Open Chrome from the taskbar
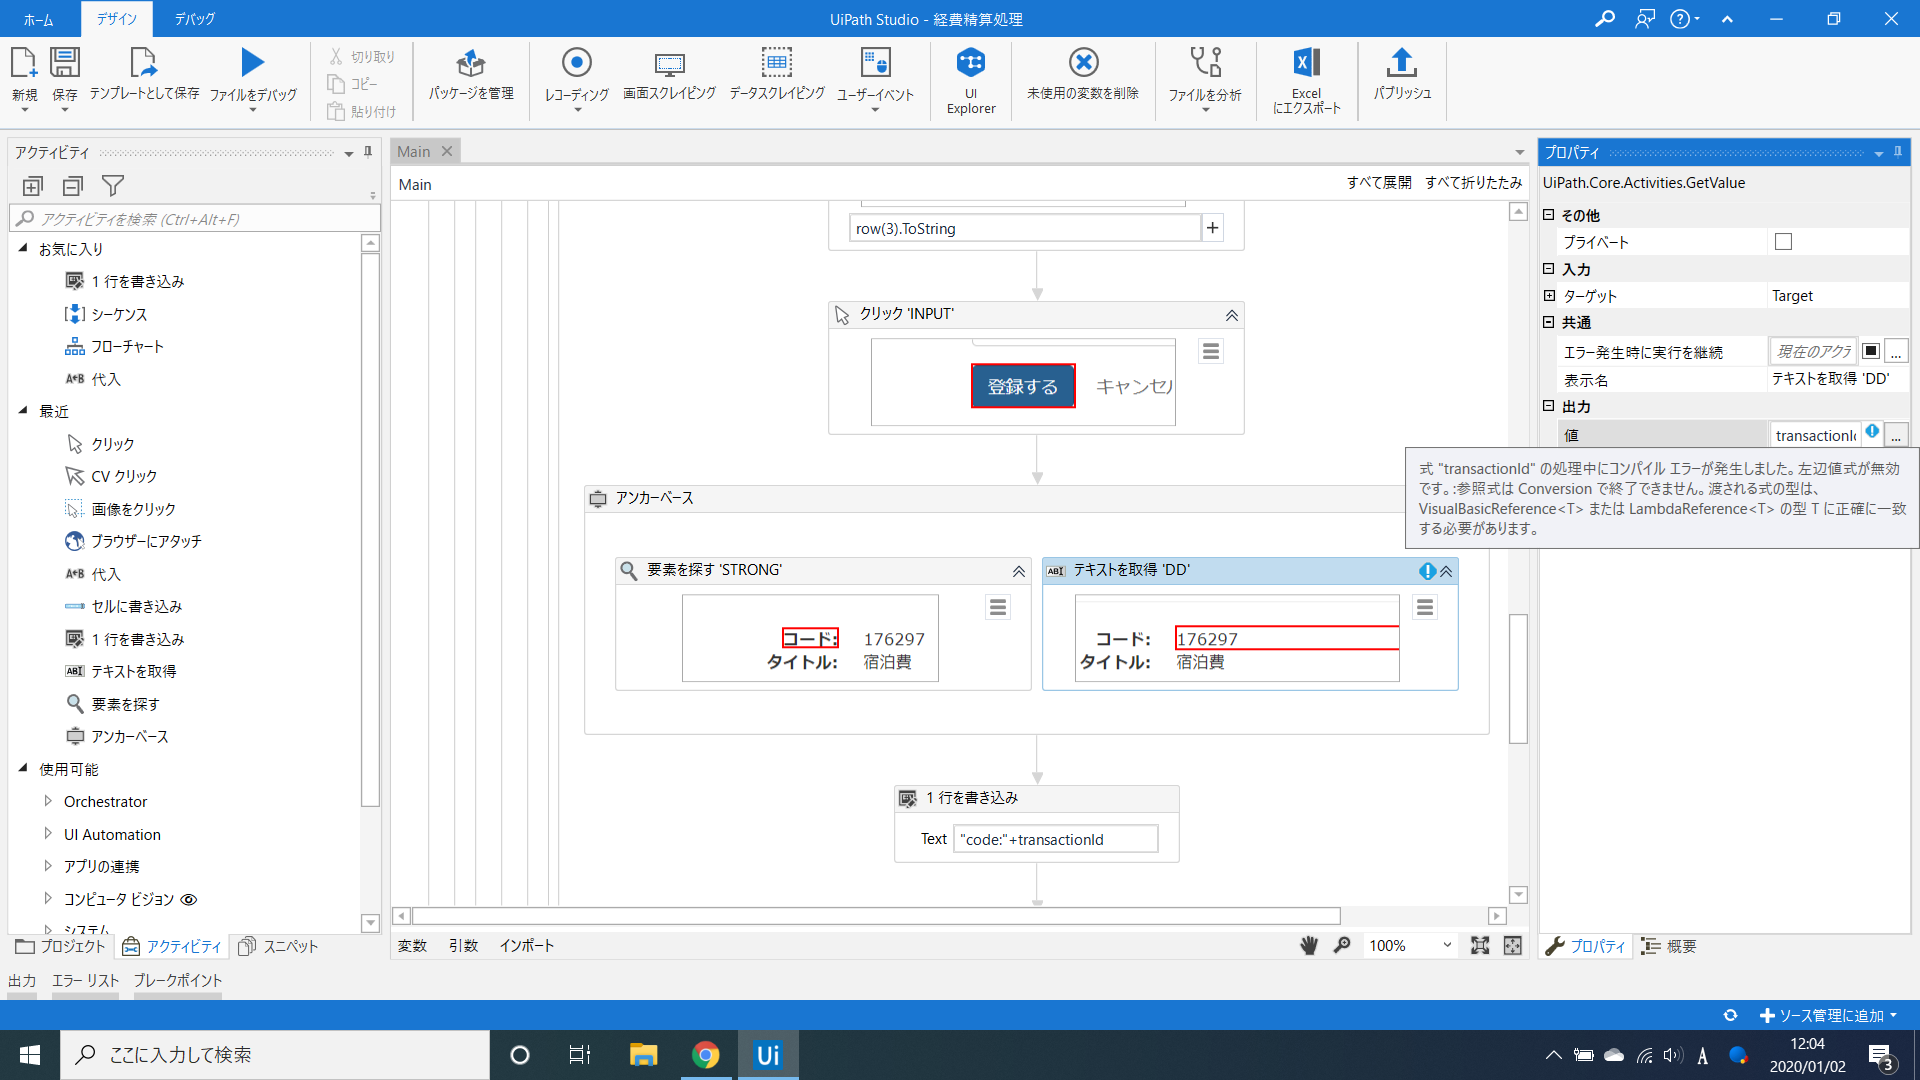The image size is (1920, 1080). pos(706,1055)
